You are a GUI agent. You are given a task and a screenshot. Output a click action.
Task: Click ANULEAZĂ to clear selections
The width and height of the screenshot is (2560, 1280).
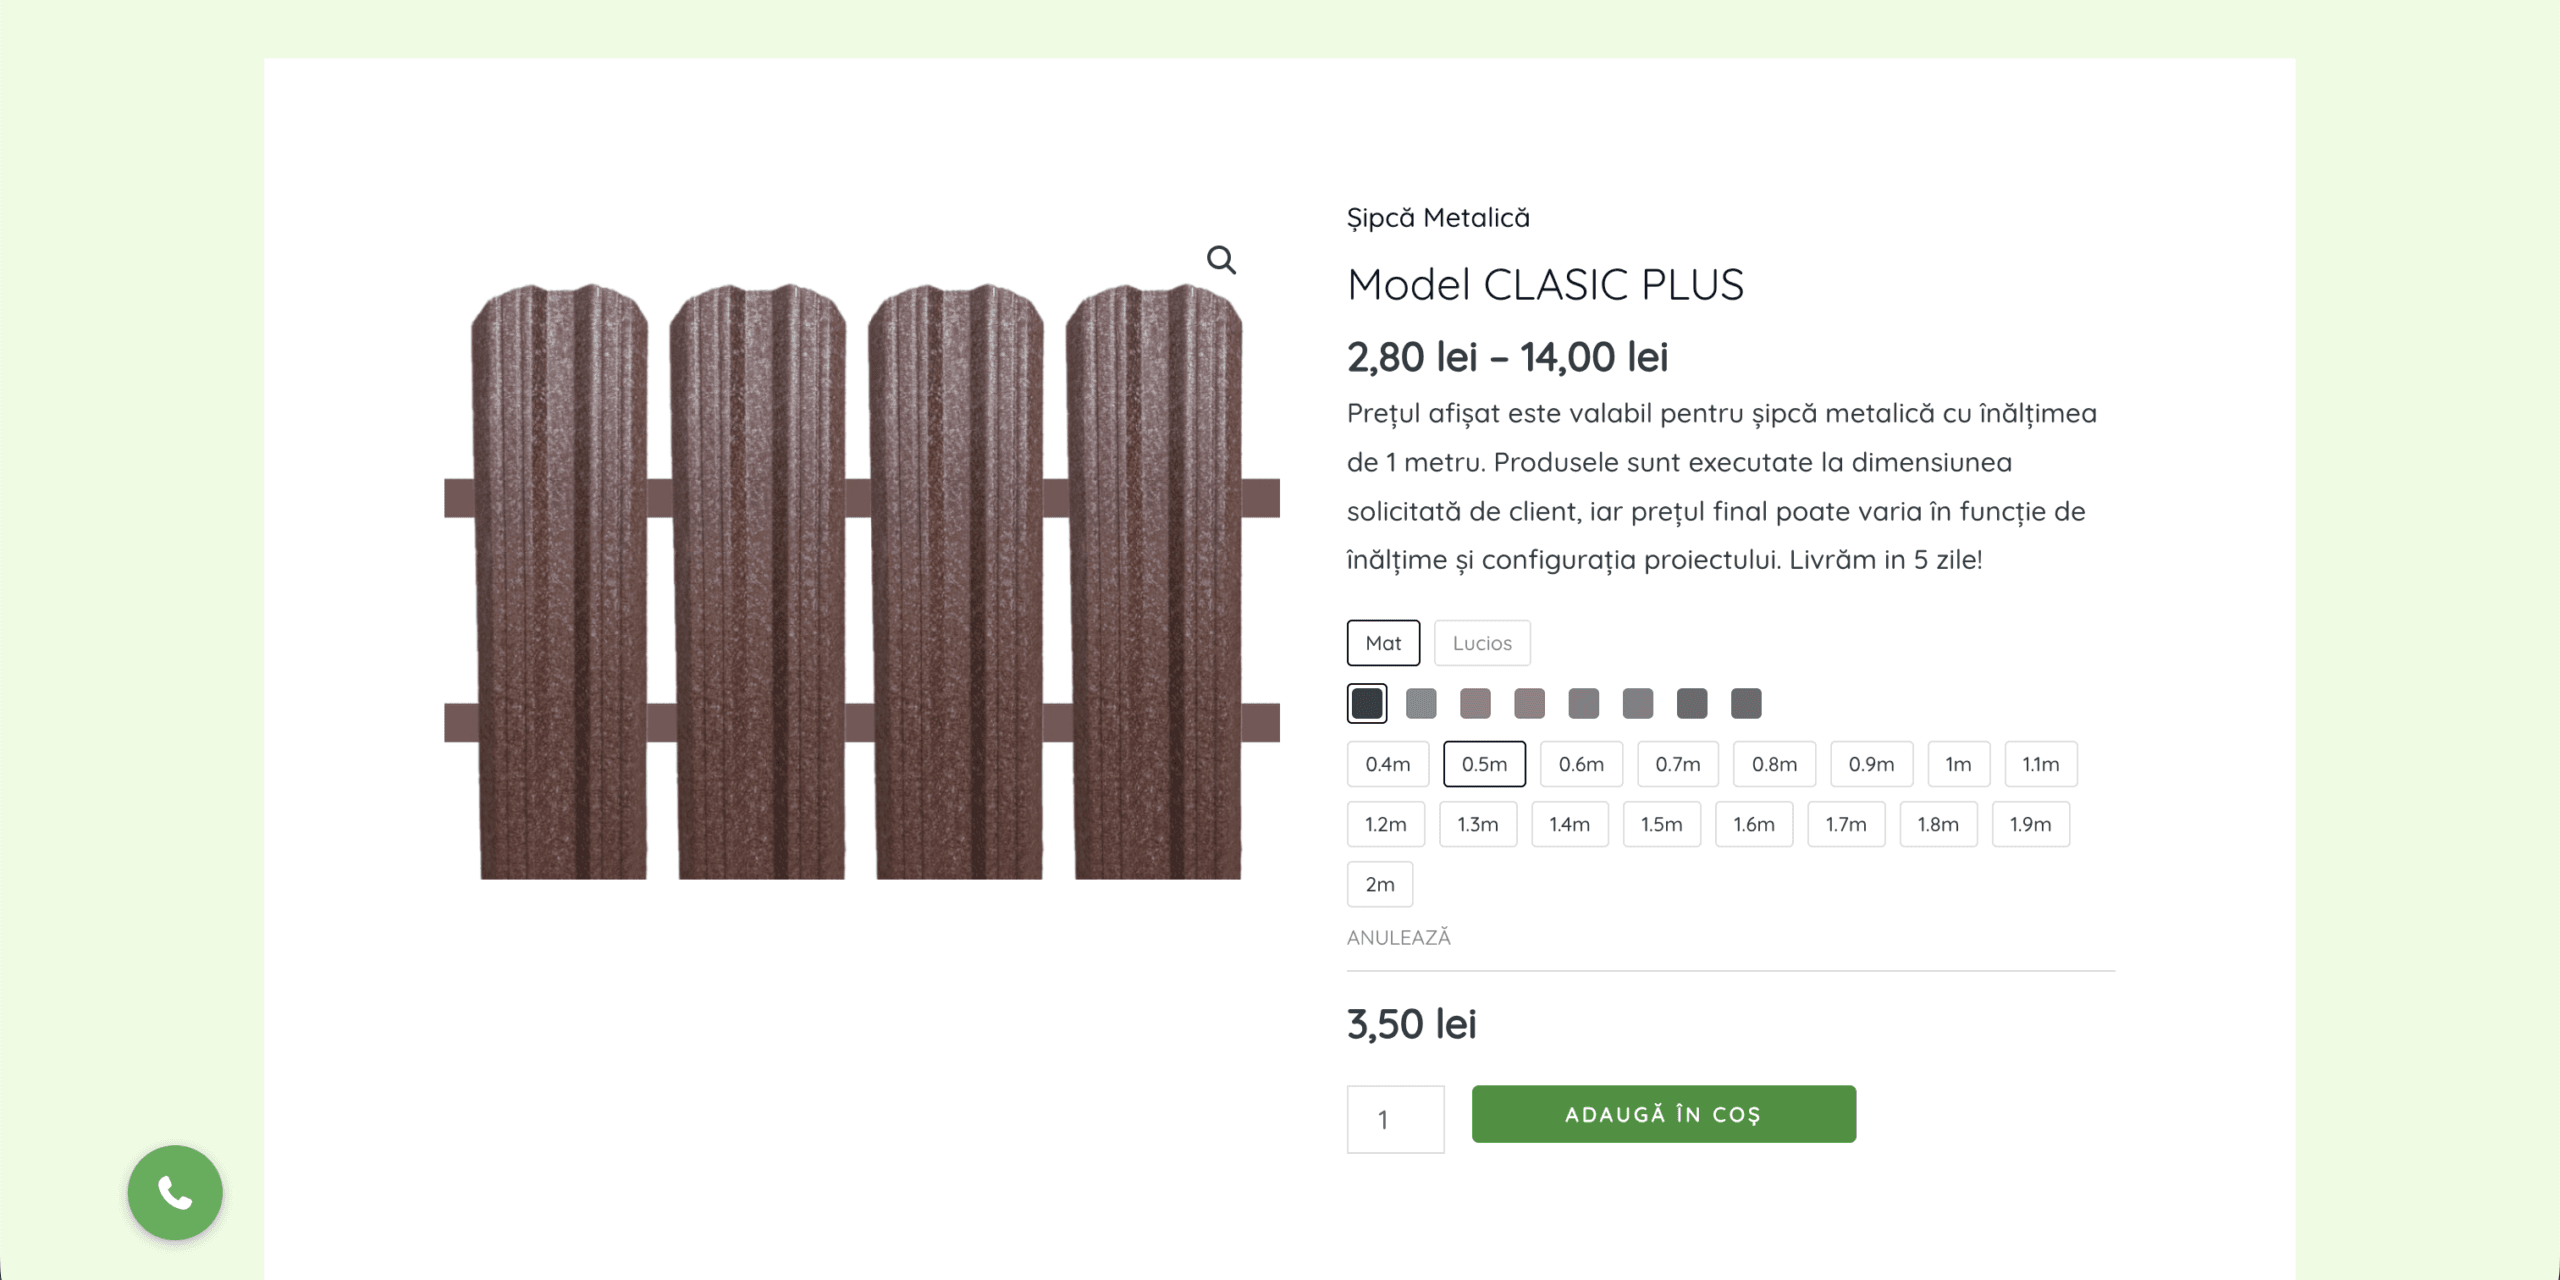1398,937
